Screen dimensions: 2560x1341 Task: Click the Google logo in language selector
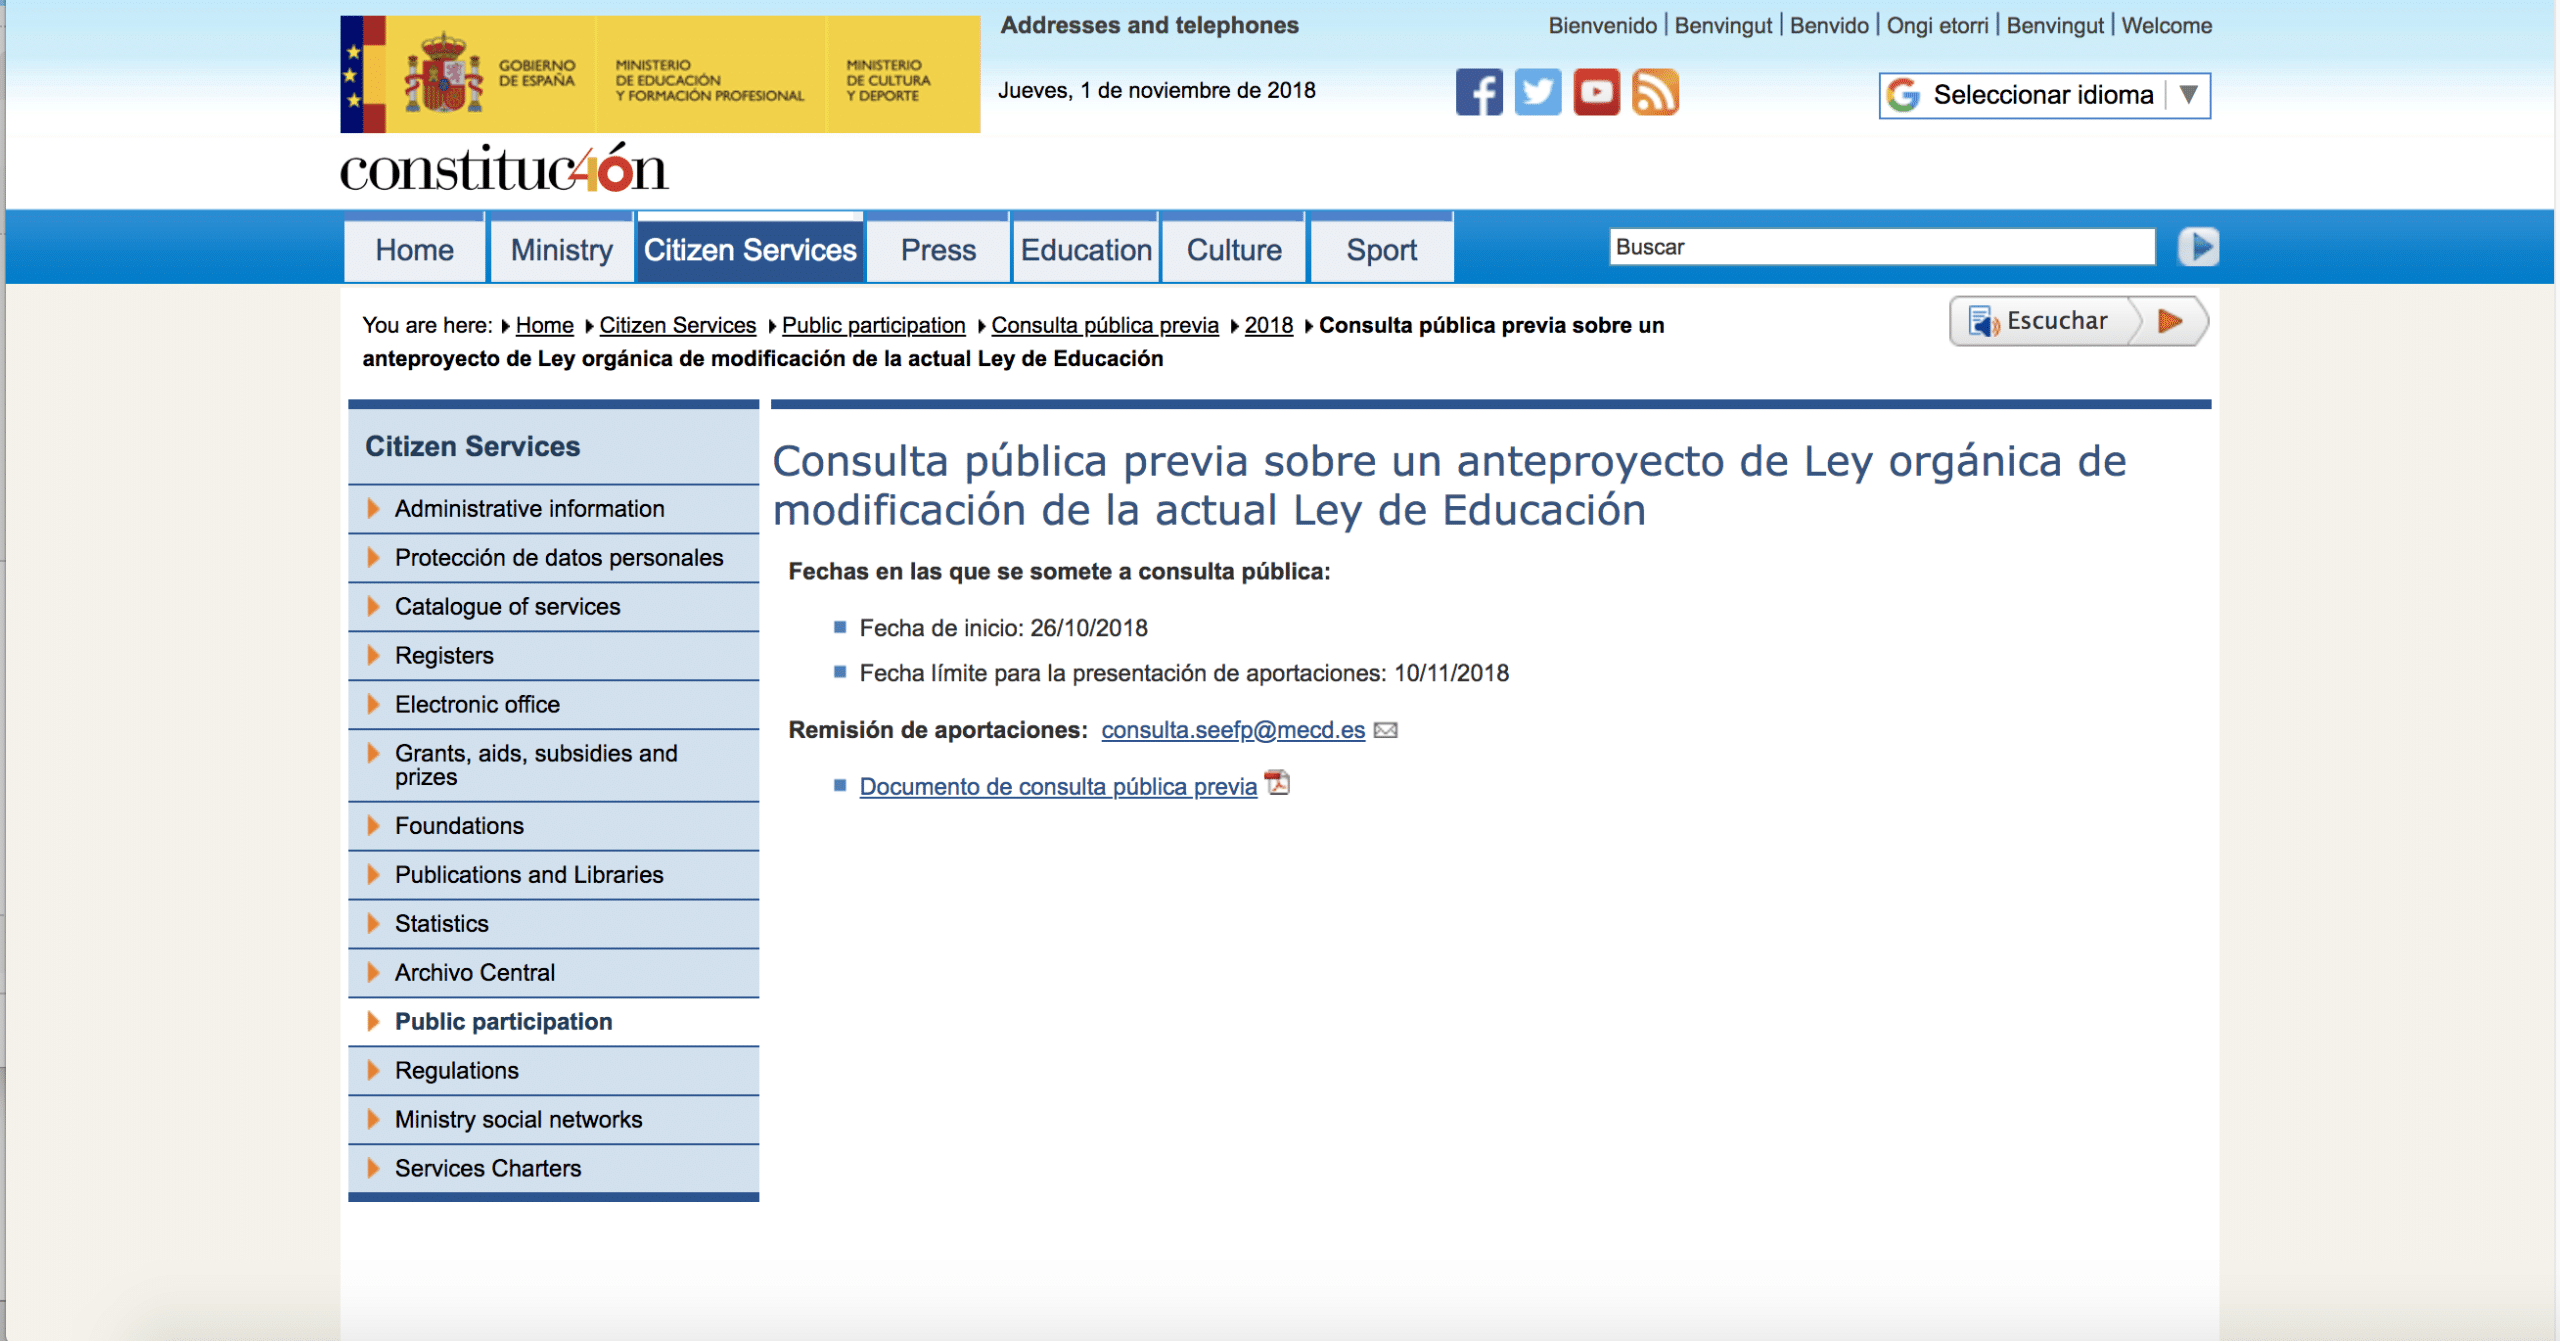(x=1903, y=95)
